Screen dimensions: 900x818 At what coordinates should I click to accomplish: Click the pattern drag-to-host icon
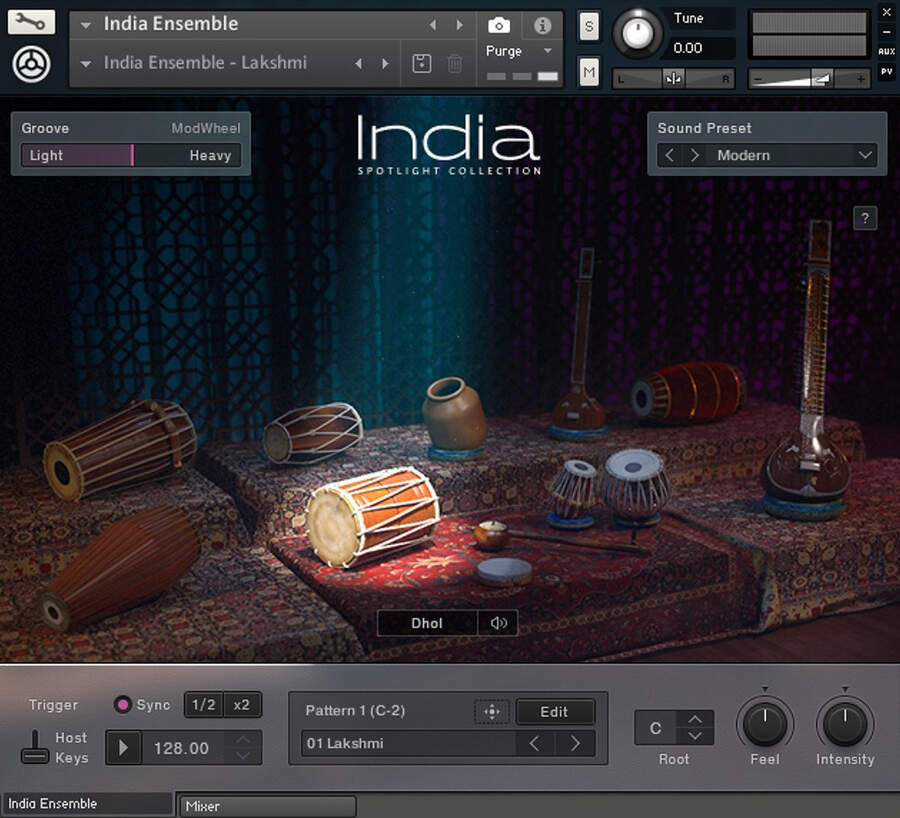(491, 712)
